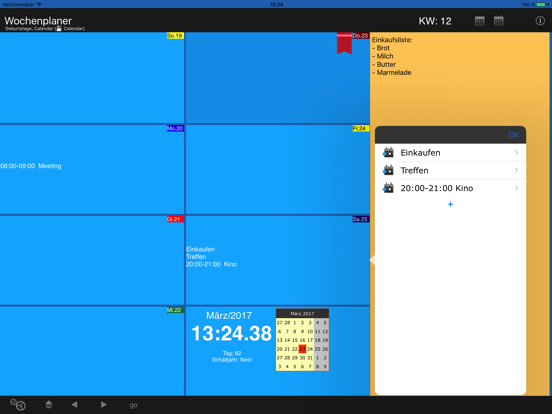The height and width of the screenshot is (414, 552).
Task: Expand chevron on Treffen row
Action: [516, 170]
